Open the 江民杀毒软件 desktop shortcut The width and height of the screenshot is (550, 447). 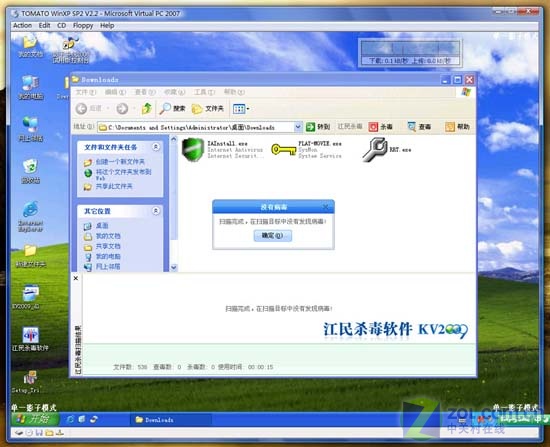(x=30, y=339)
